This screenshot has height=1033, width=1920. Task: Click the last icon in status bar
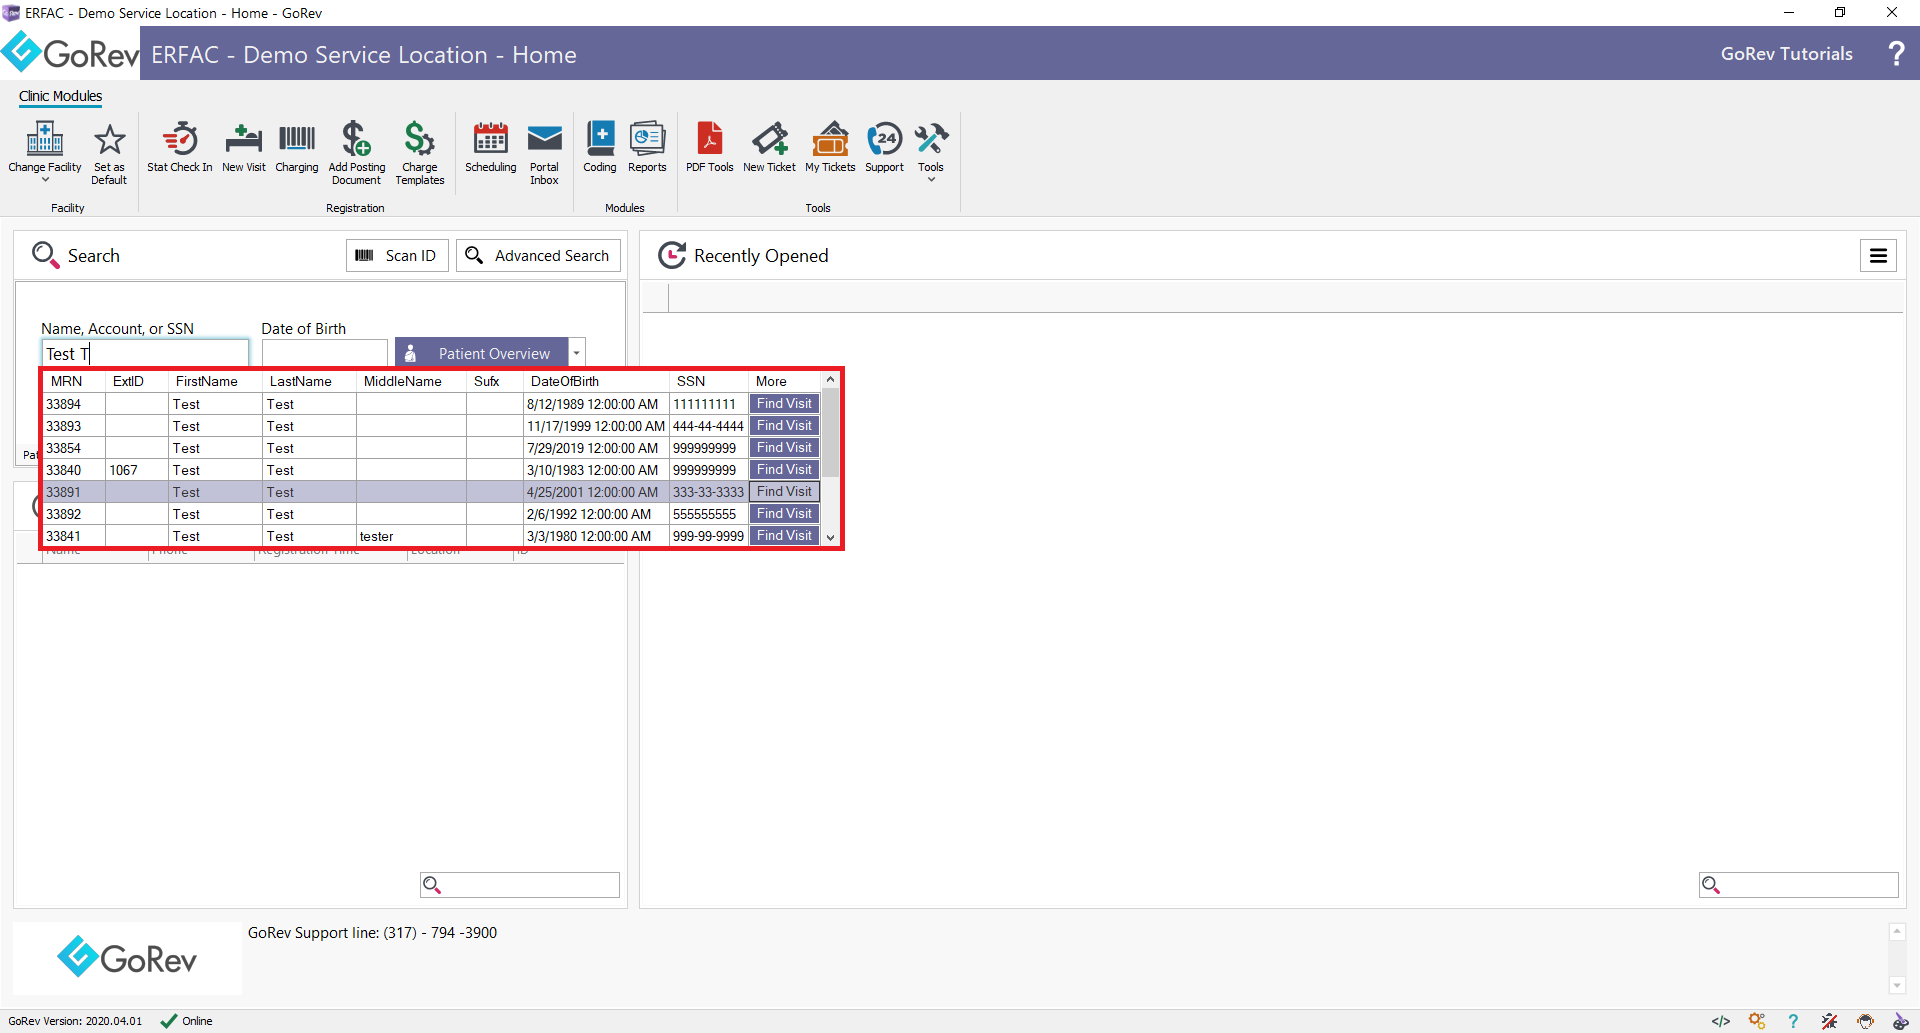[1901, 1021]
